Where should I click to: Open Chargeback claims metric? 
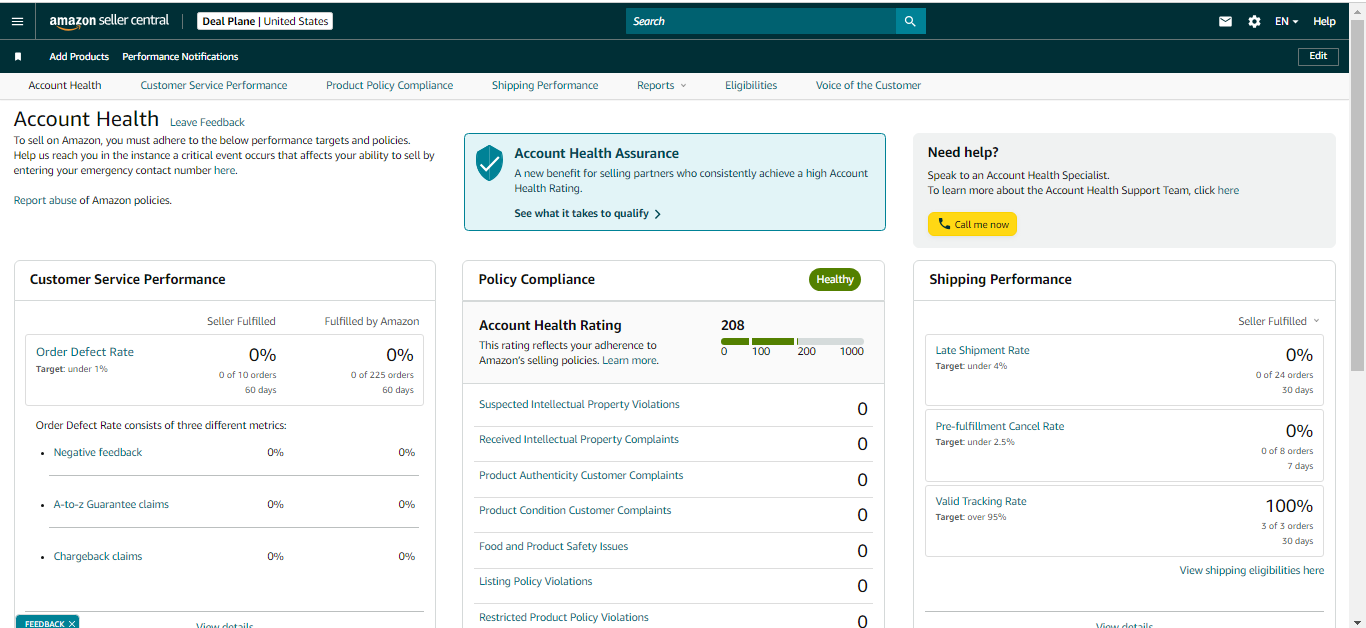pyautogui.click(x=98, y=557)
